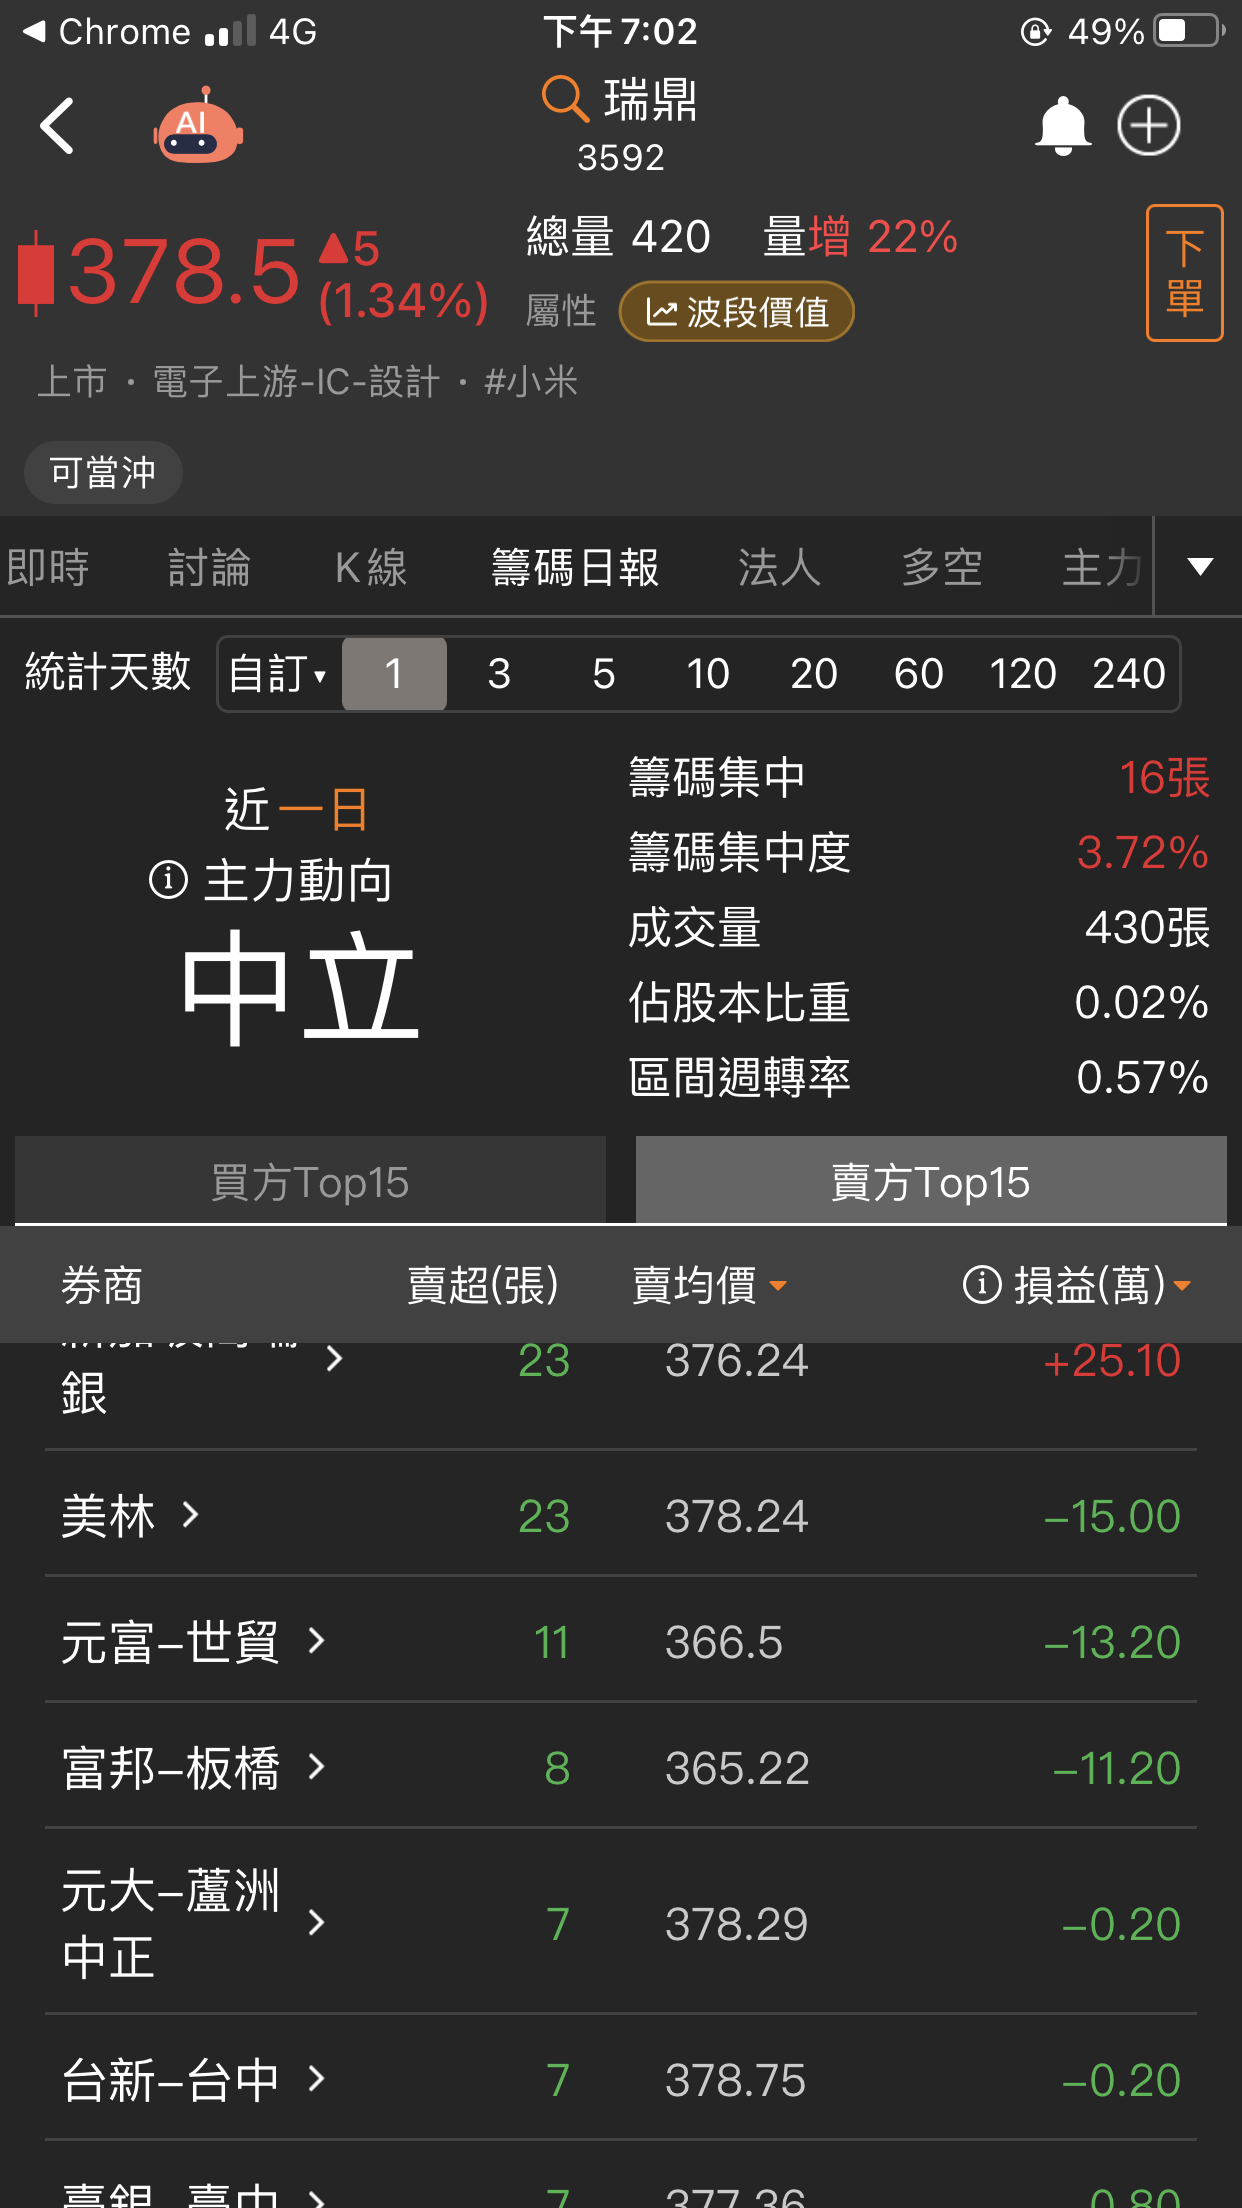
Task: Open the 波段價值 attribute badge
Action: click(x=737, y=312)
